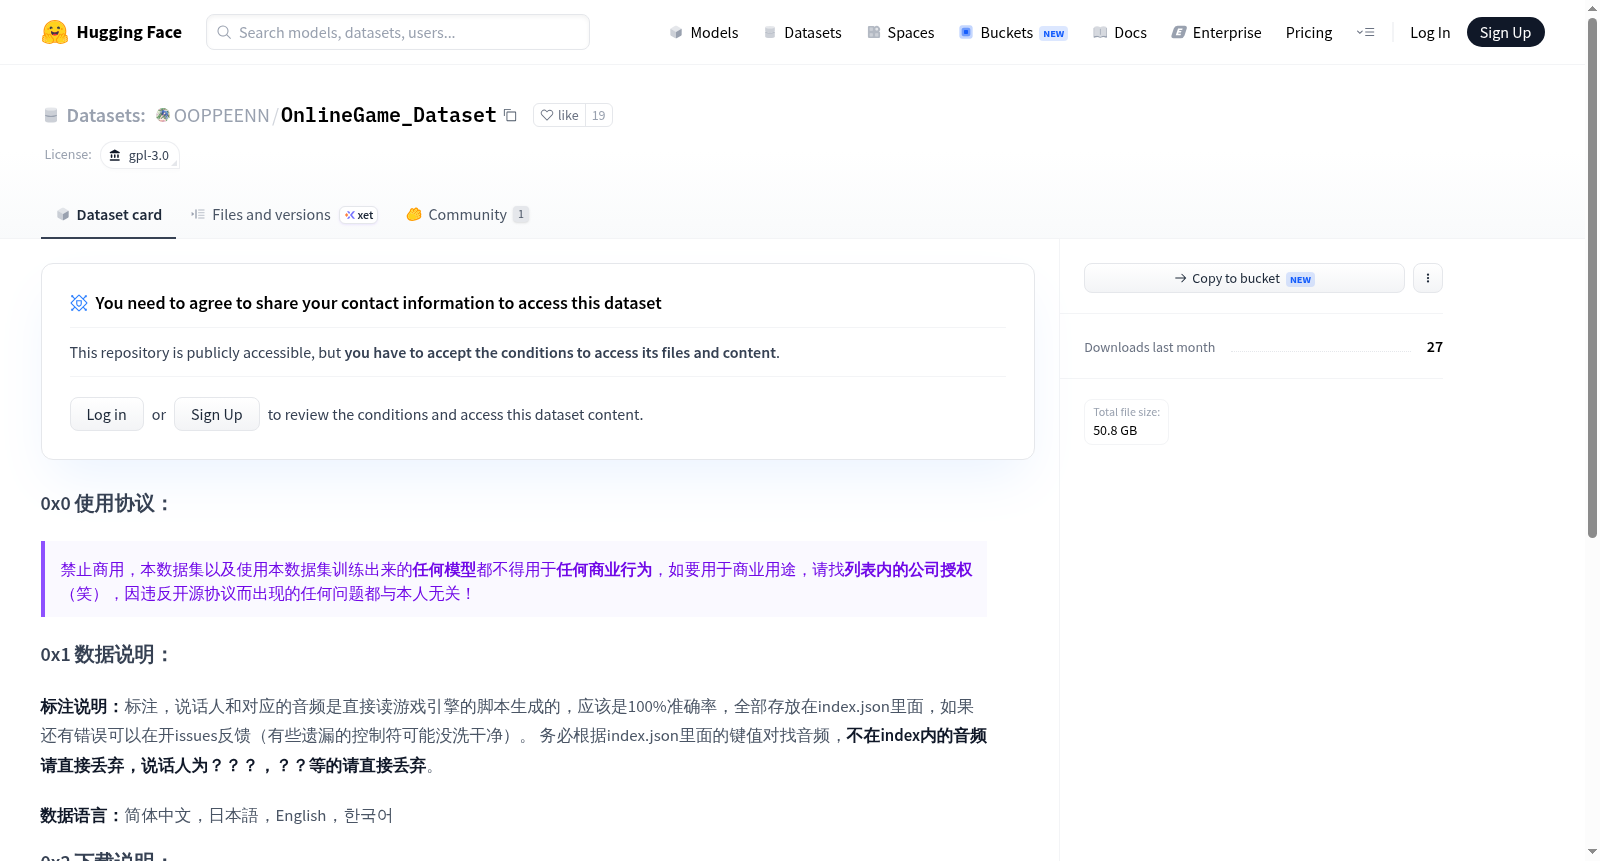Click the gpl-3.0 license tag

140,155
